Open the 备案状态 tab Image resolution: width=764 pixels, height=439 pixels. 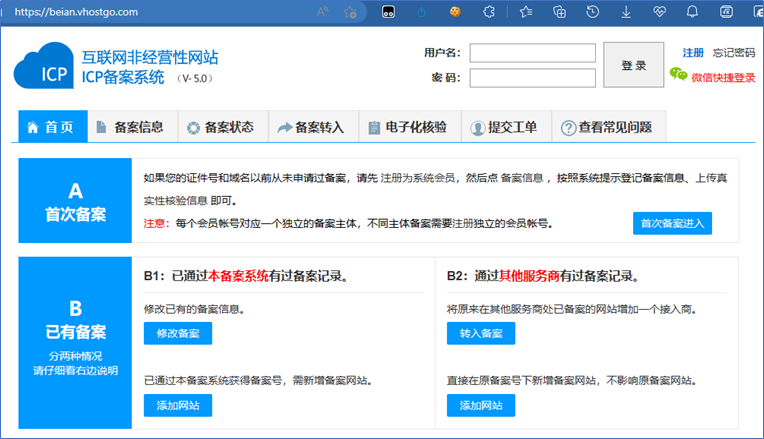point(220,127)
